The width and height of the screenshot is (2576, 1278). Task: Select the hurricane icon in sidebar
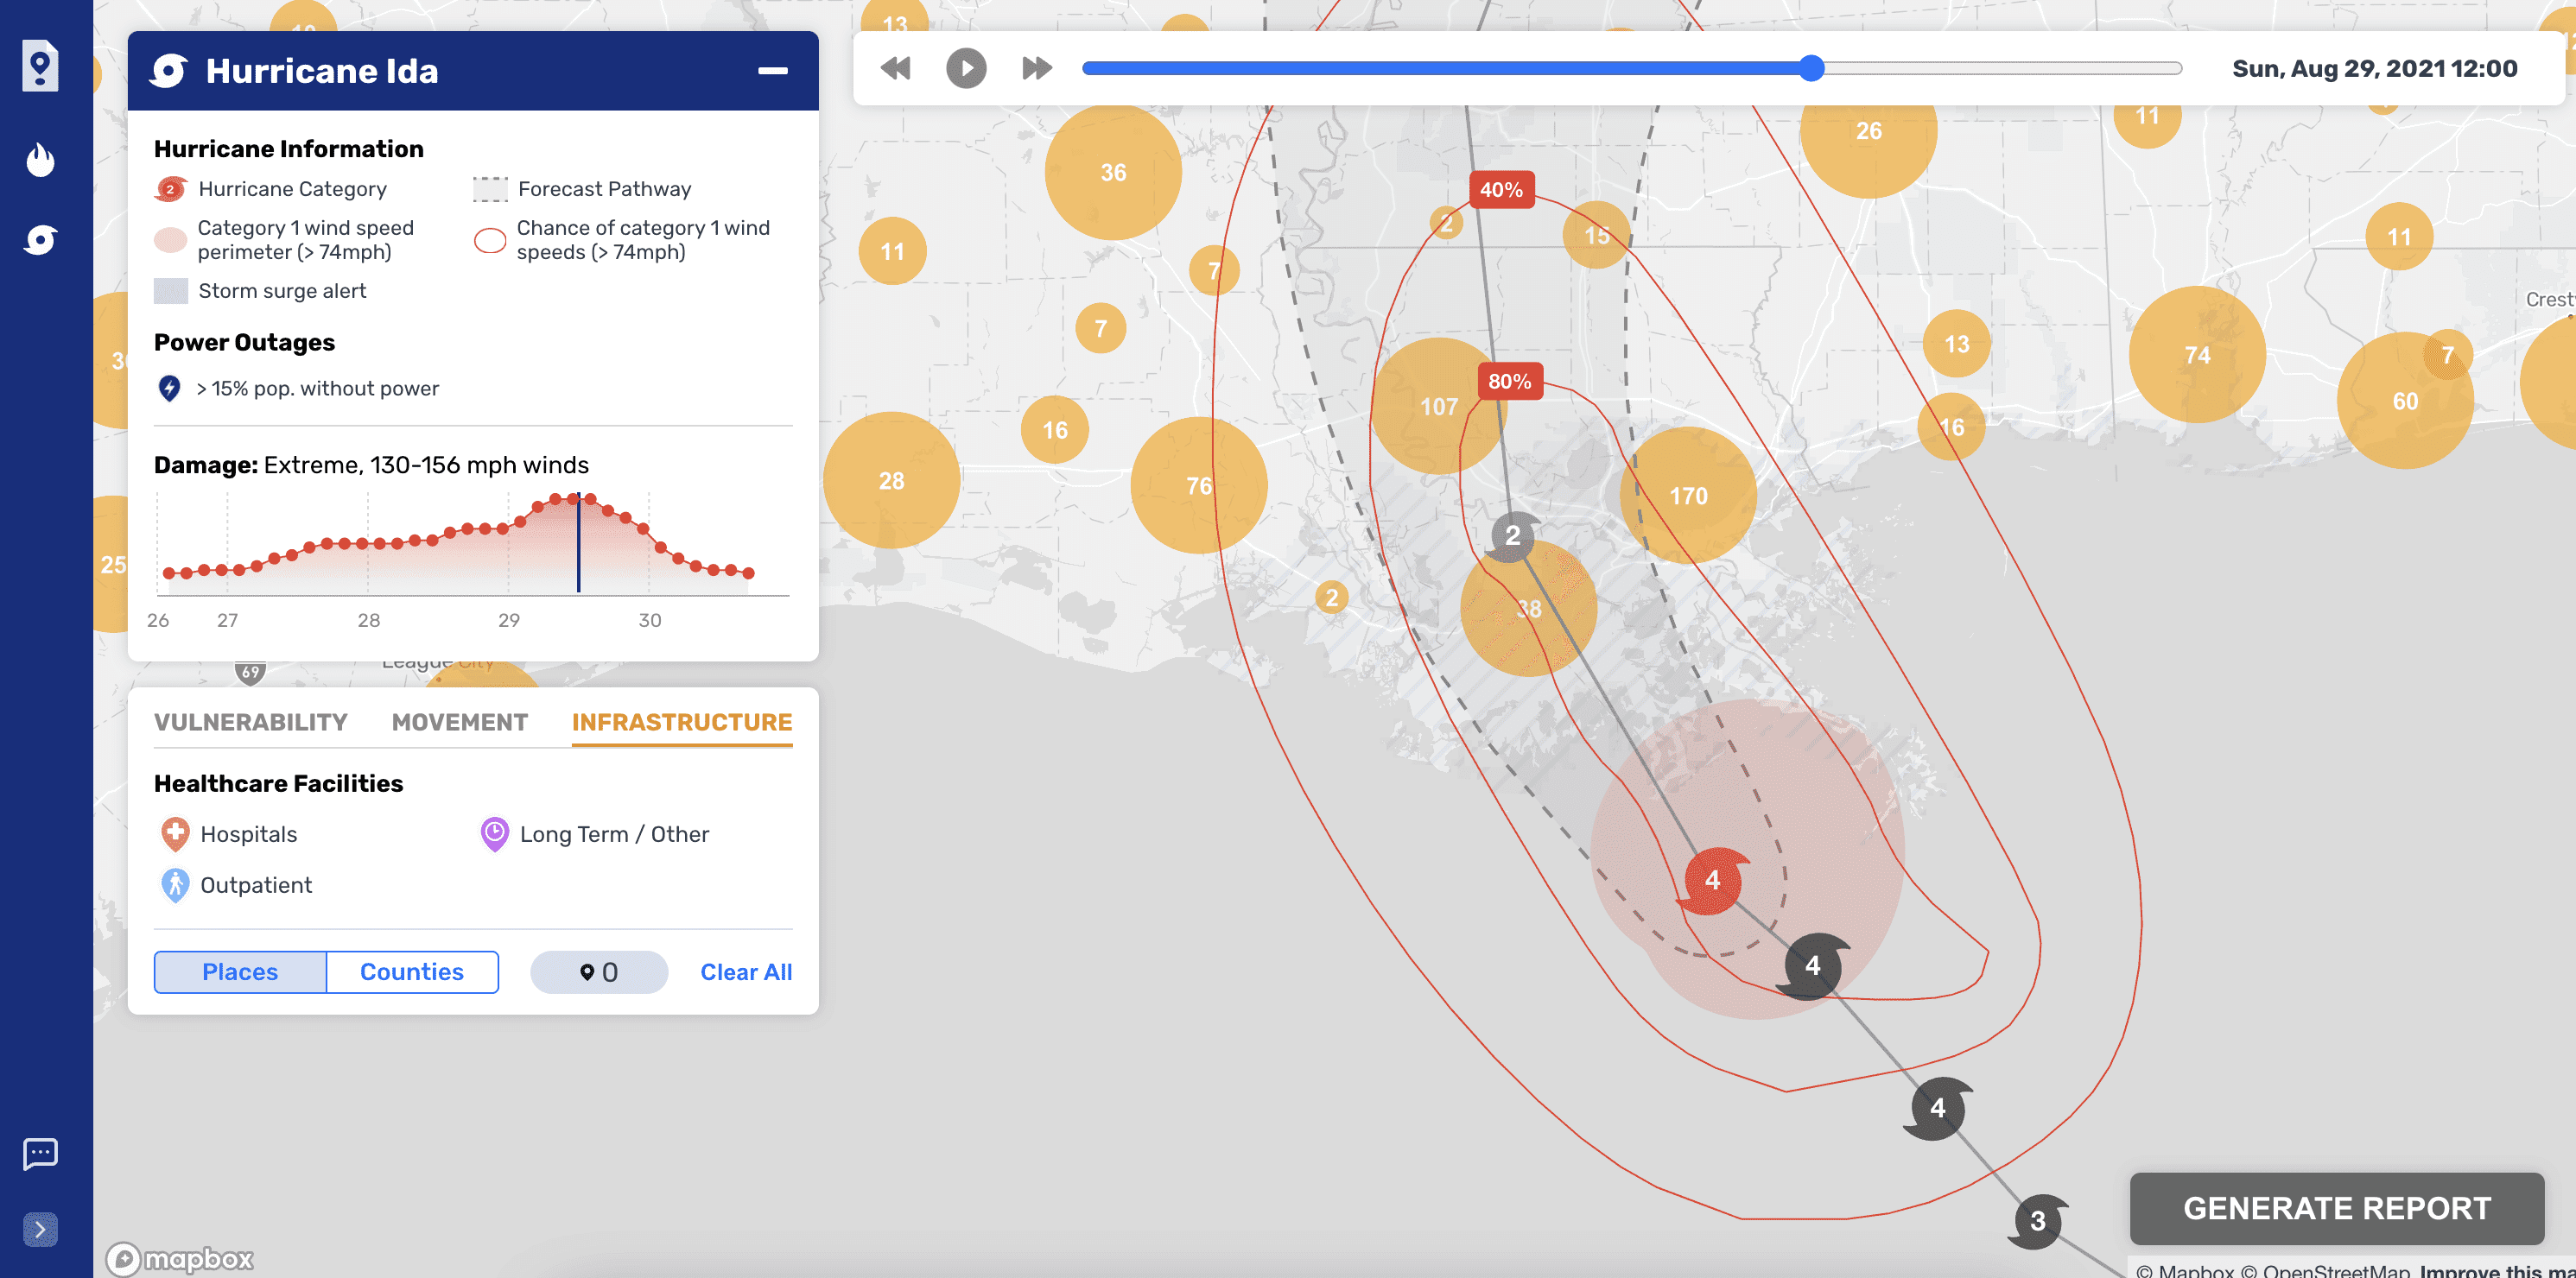[x=40, y=240]
